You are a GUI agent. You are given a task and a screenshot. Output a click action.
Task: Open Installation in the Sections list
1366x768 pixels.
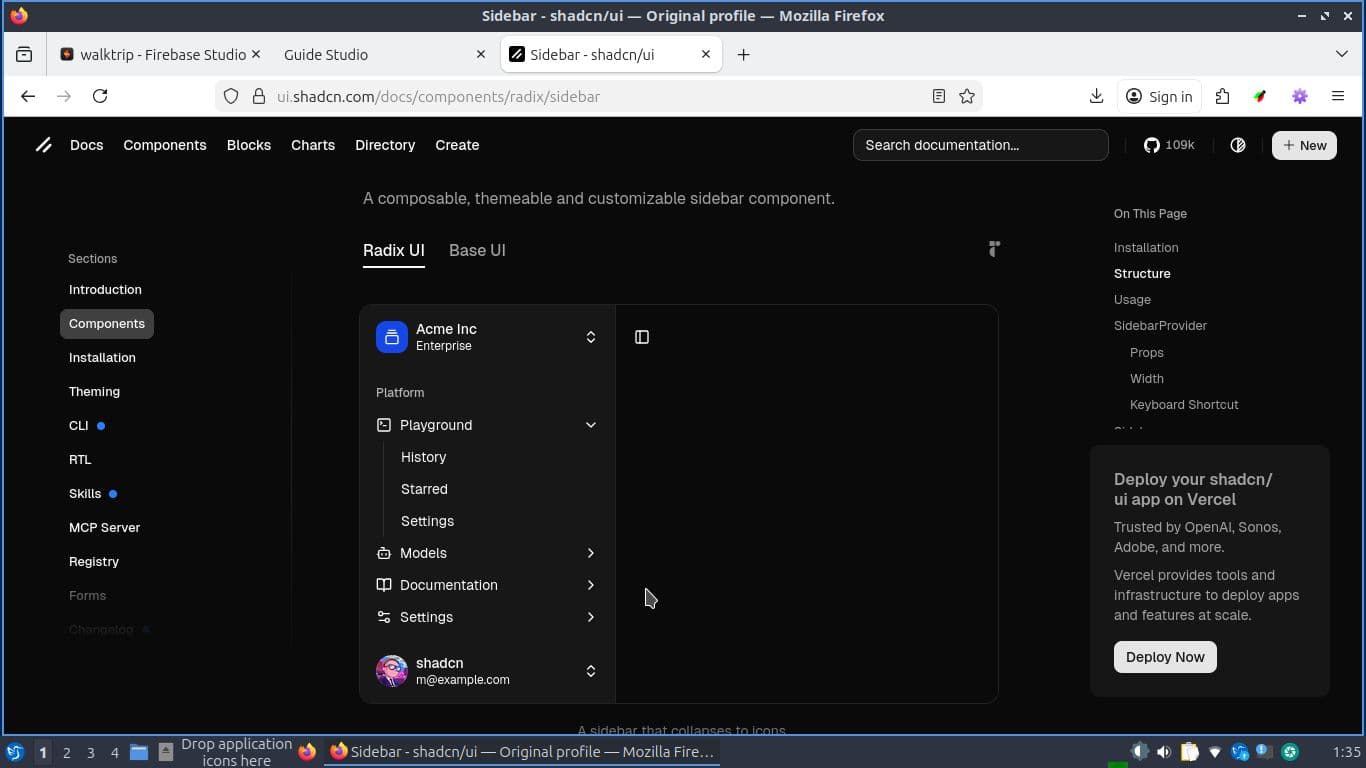[x=102, y=358]
